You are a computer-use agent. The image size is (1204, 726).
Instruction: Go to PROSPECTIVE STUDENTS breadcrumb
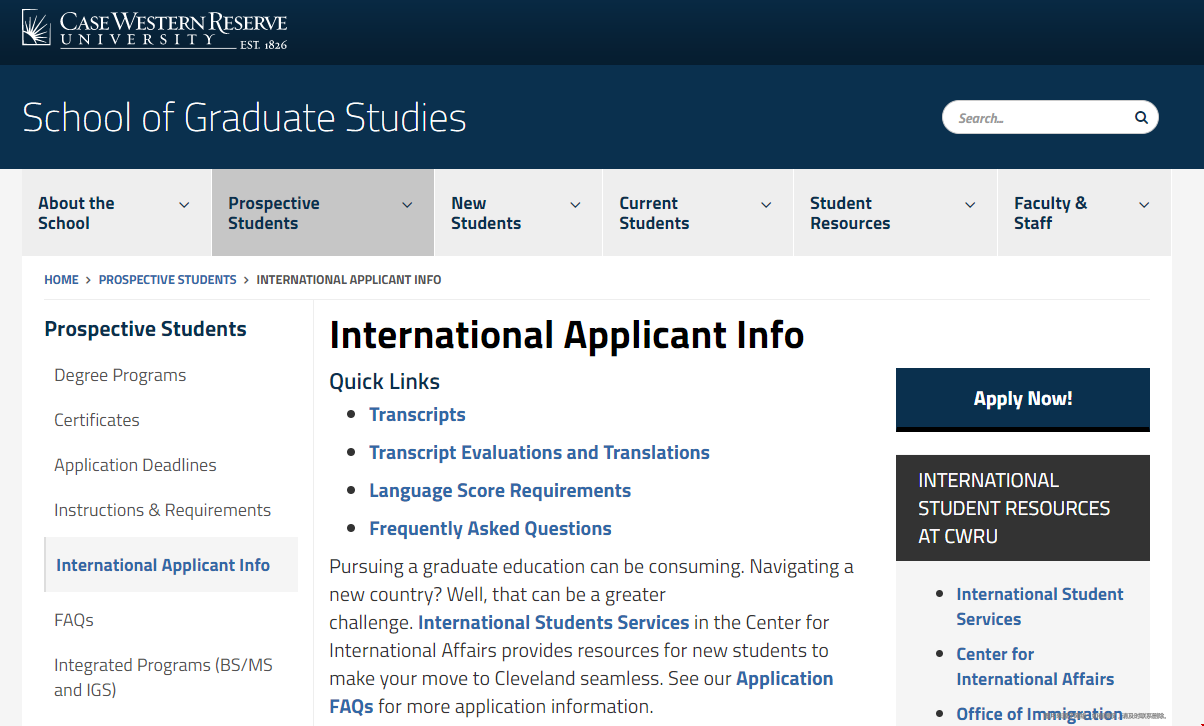pos(168,280)
